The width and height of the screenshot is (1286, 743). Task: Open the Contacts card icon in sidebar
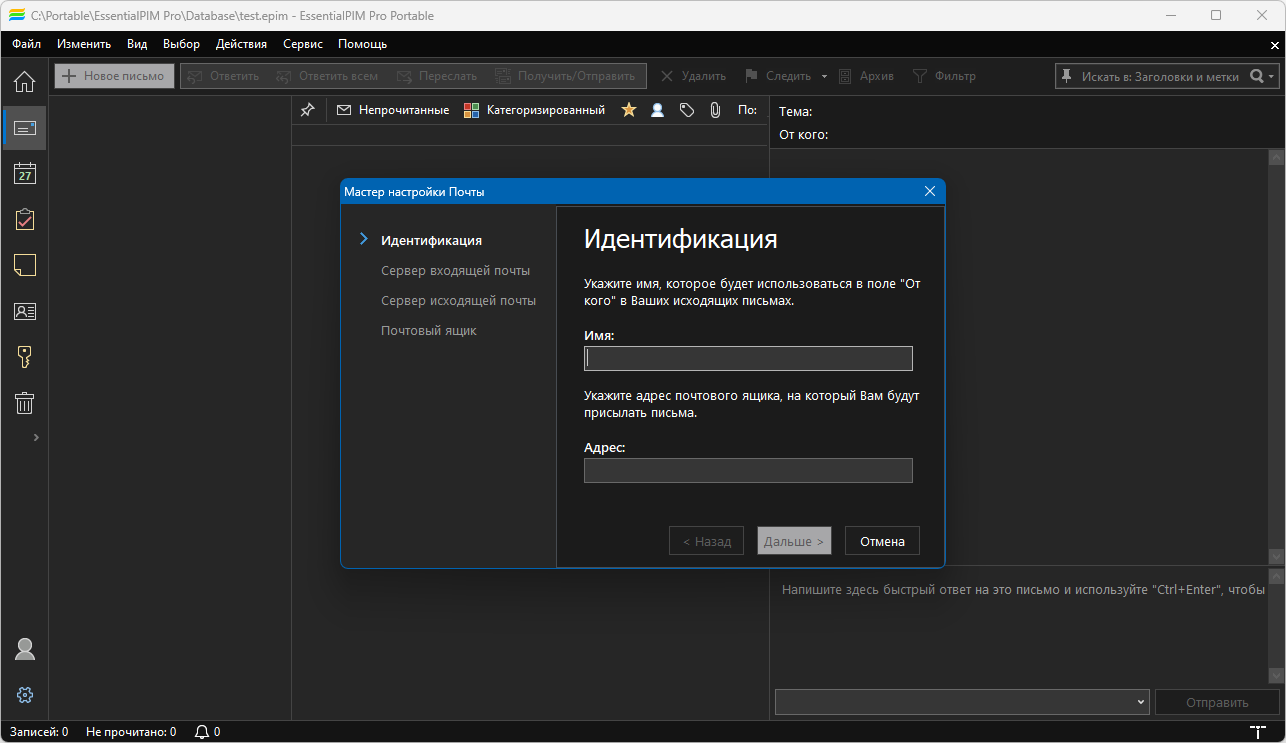pos(24,311)
